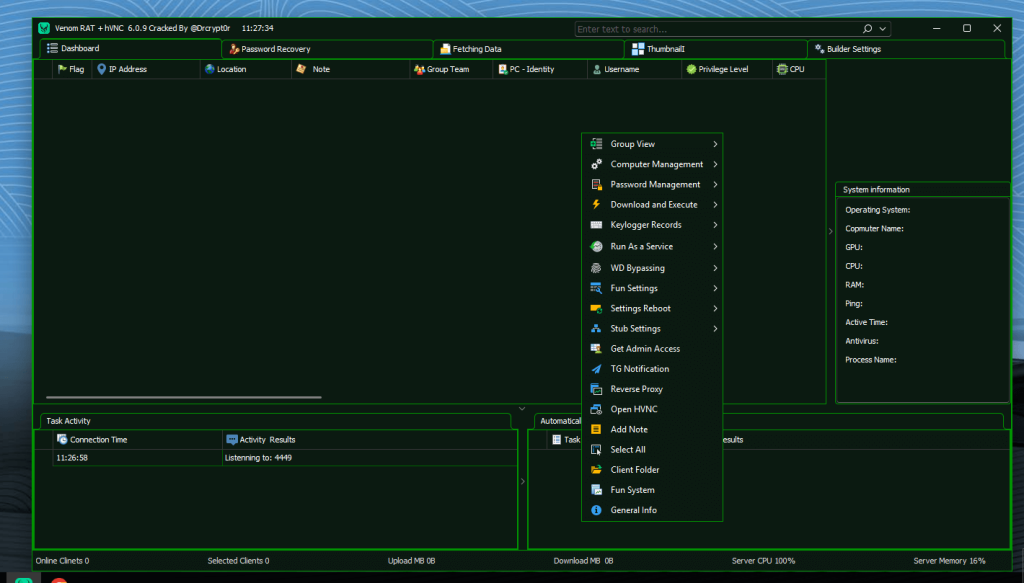Click the General Info information icon
The height and width of the screenshot is (583, 1024).
pos(598,510)
